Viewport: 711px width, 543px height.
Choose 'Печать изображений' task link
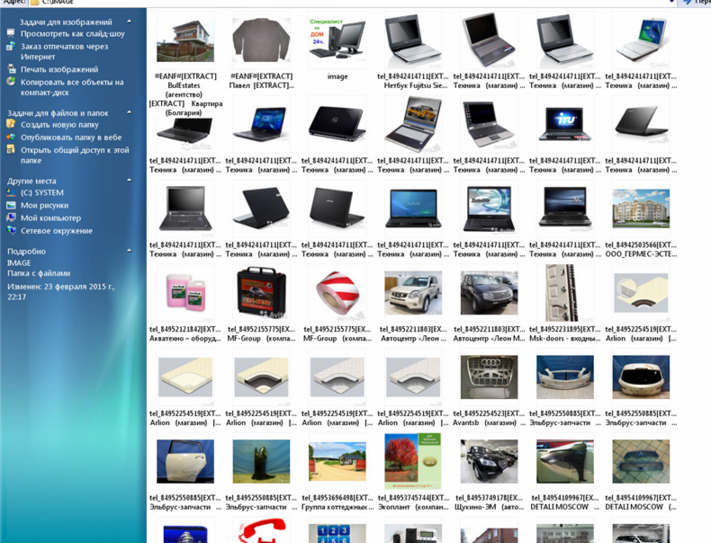[x=59, y=69]
